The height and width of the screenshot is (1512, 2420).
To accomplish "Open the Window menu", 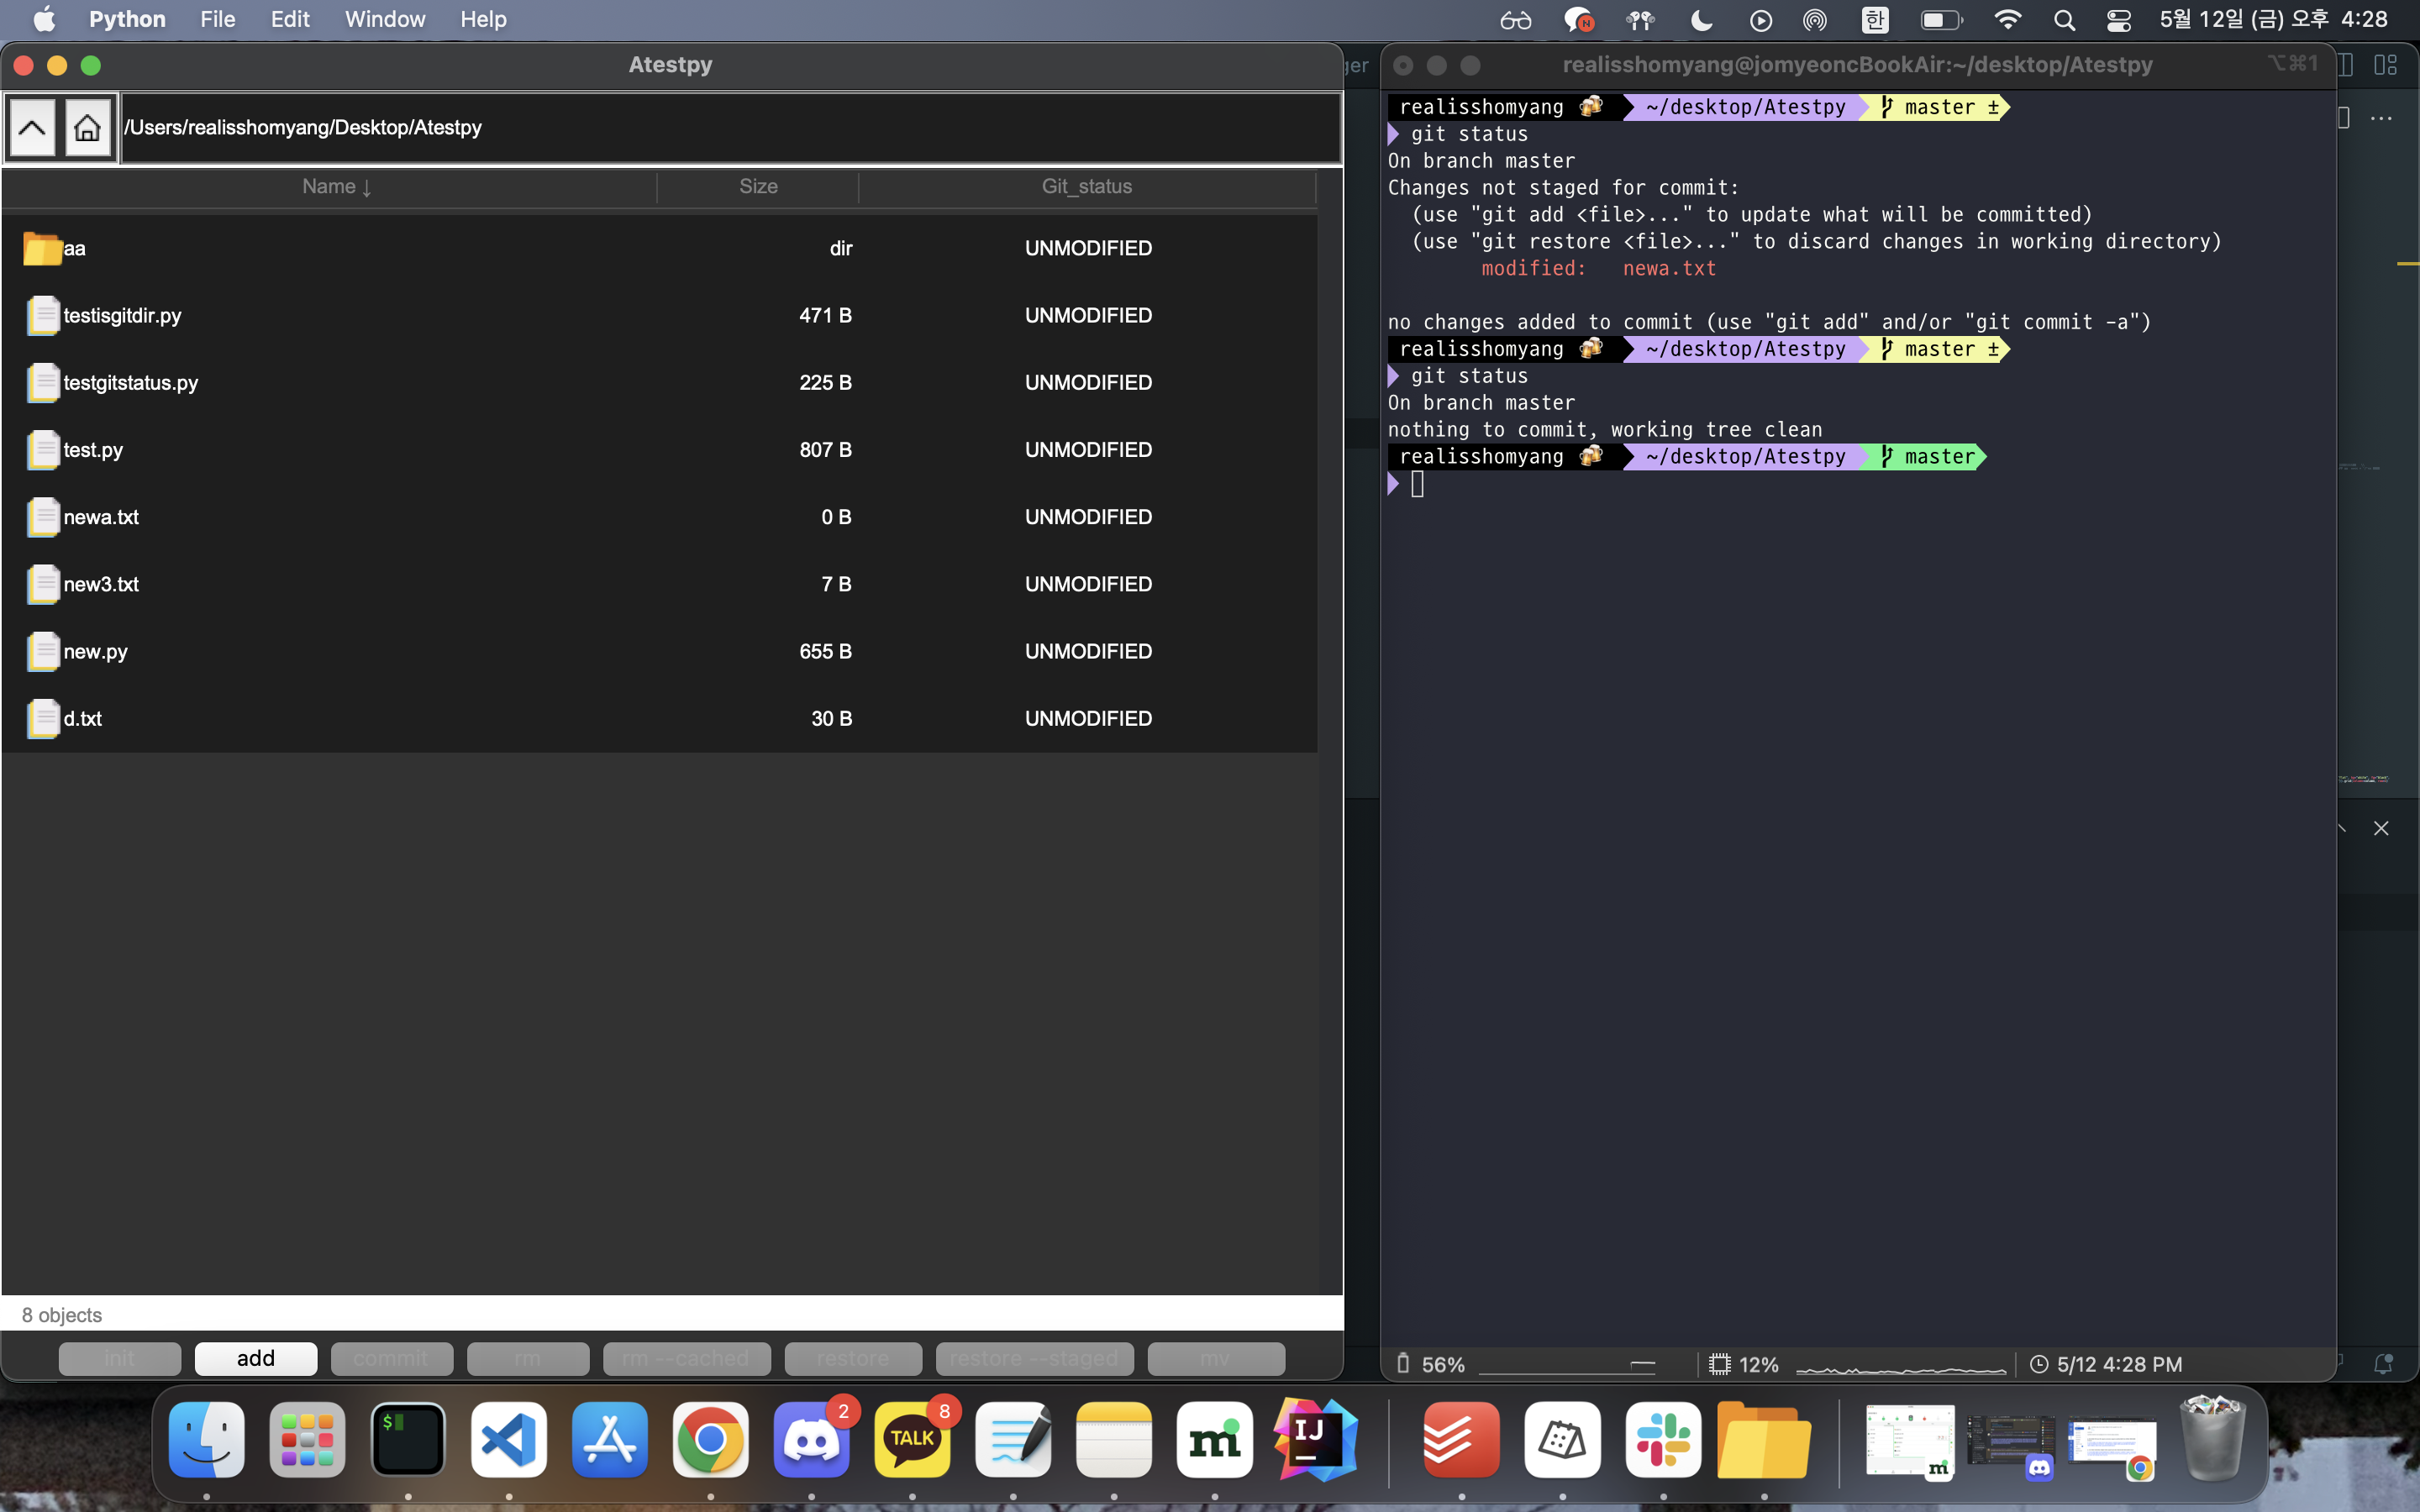I will tap(384, 20).
